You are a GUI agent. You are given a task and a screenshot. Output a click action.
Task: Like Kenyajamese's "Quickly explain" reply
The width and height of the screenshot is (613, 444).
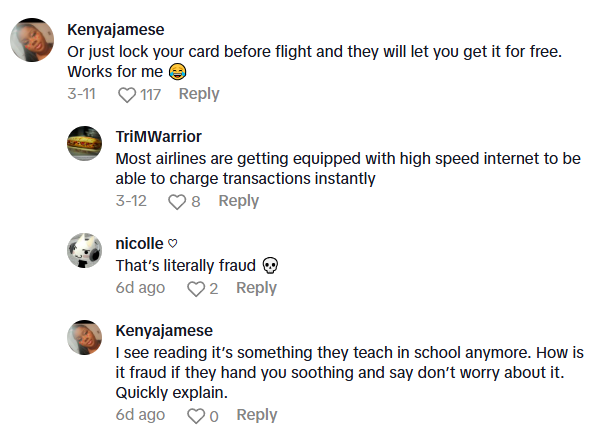pyautogui.click(x=196, y=416)
